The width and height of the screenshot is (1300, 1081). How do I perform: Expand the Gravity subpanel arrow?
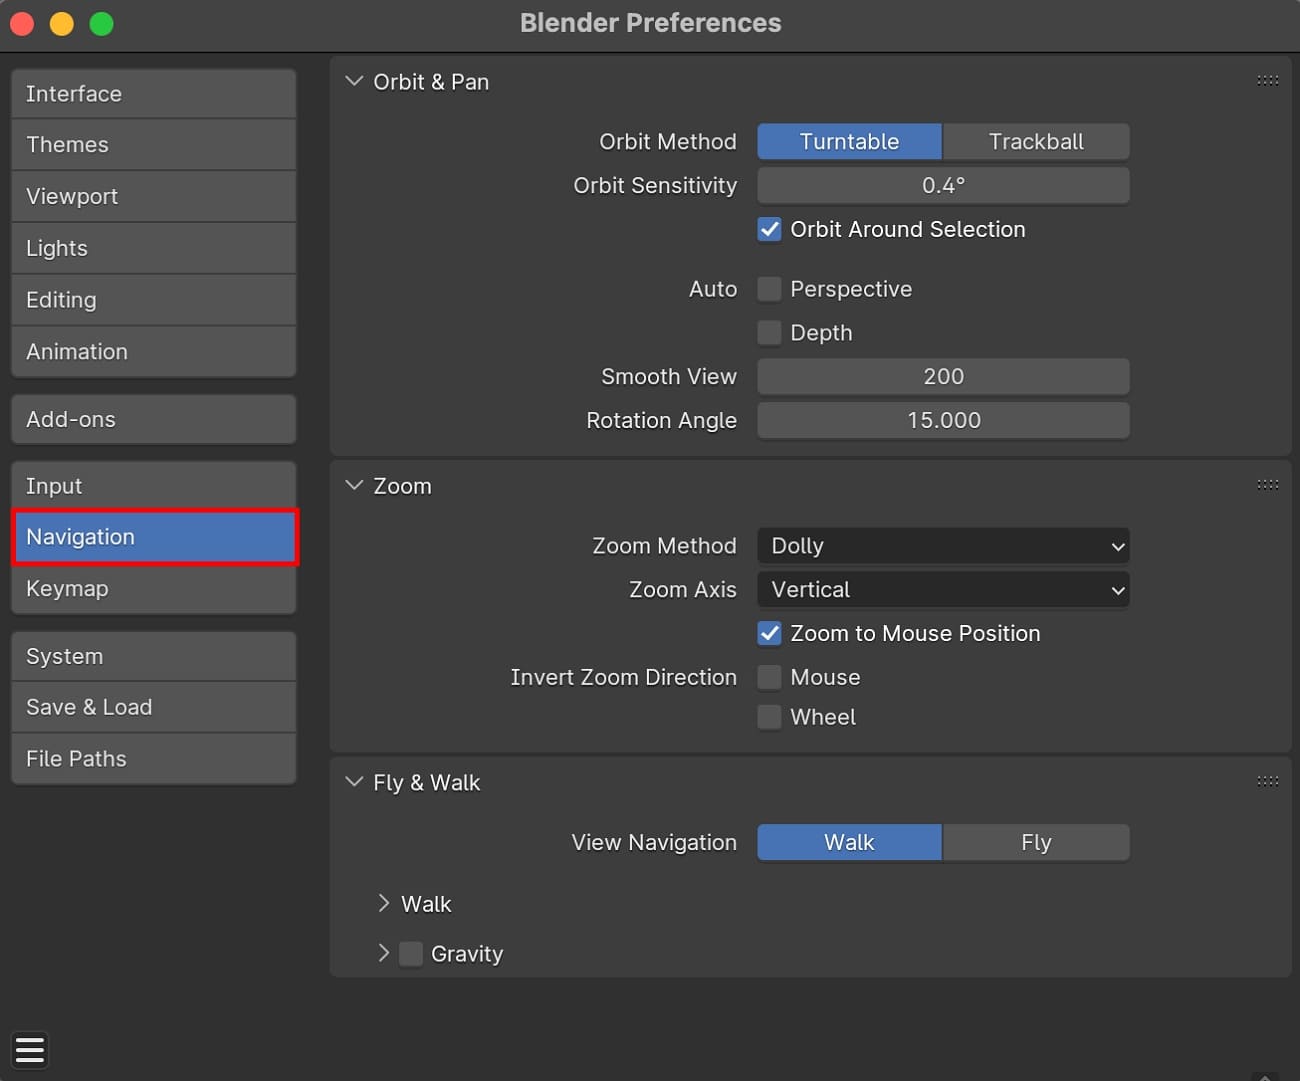coord(384,953)
